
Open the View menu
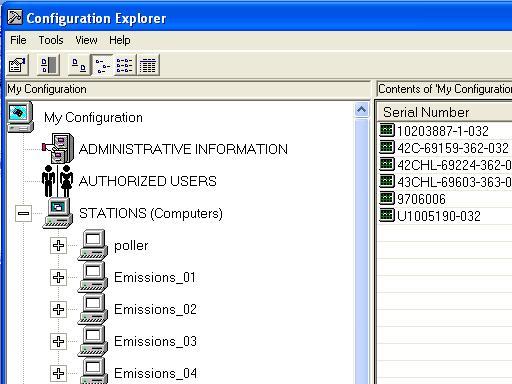(86, 40)
